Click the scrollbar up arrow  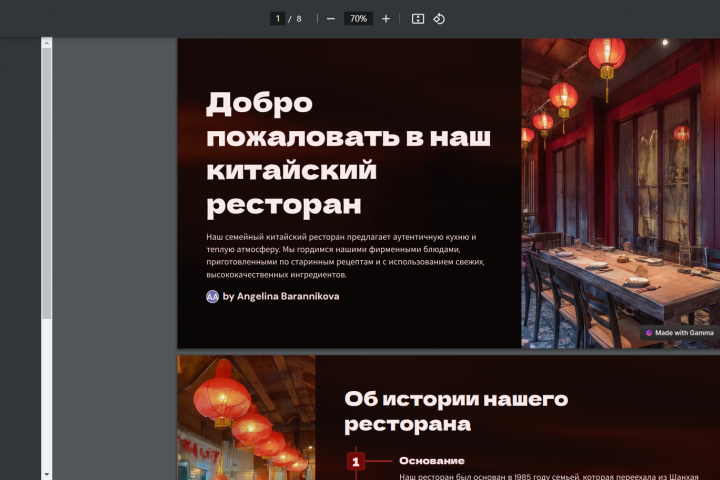pos(46,43)
